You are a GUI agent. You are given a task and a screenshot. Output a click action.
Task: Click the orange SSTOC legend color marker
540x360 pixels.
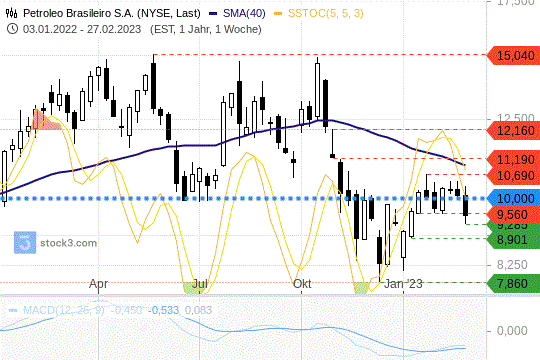278,14
